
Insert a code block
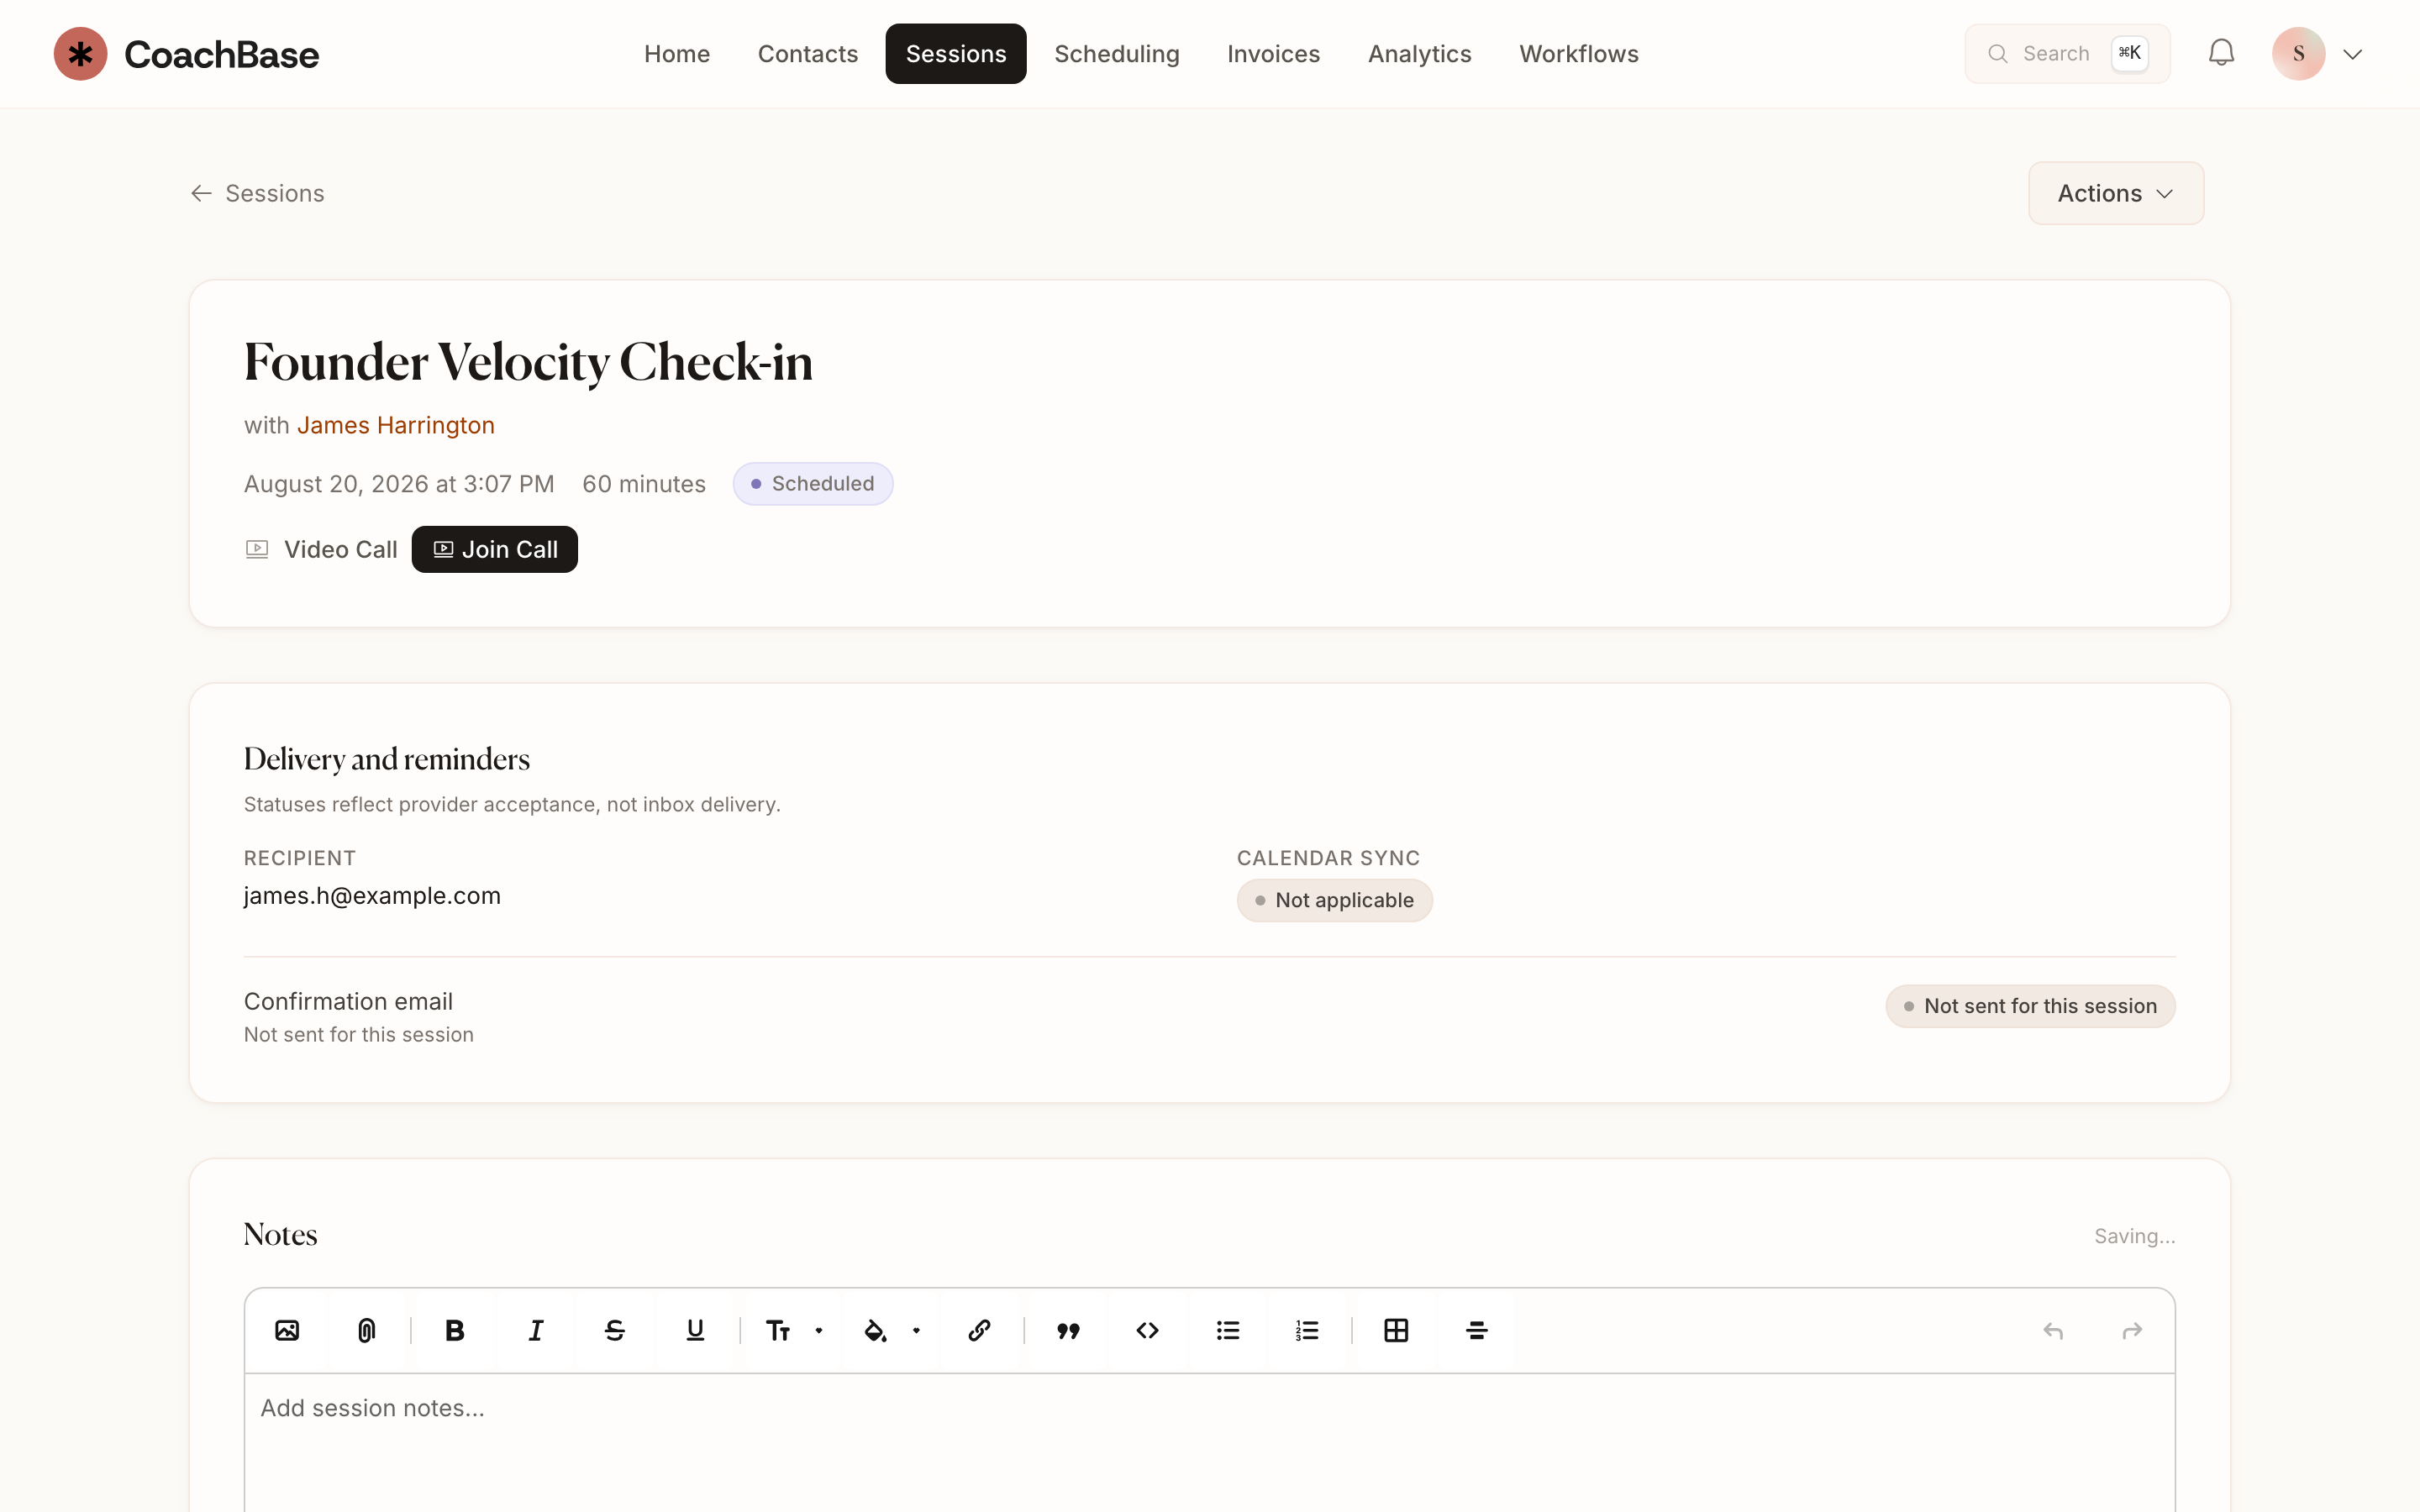(1148, 1330)
